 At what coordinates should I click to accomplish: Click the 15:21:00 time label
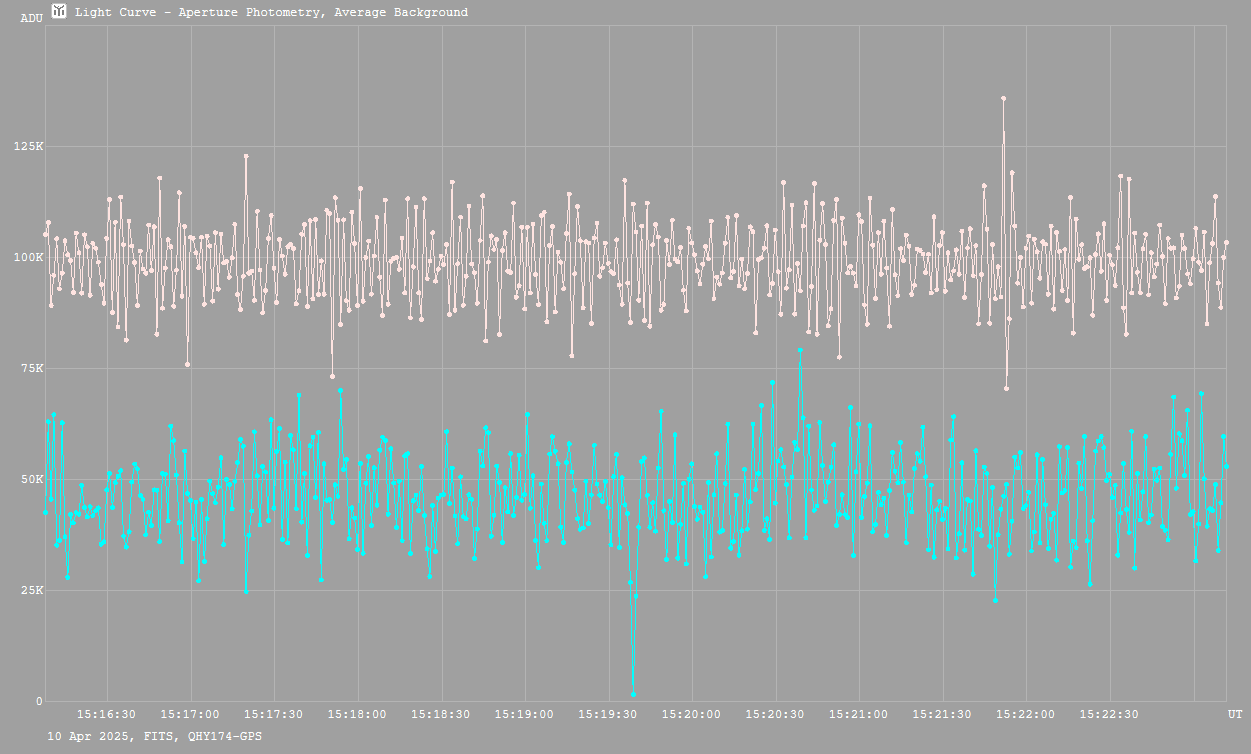[858, 714]
